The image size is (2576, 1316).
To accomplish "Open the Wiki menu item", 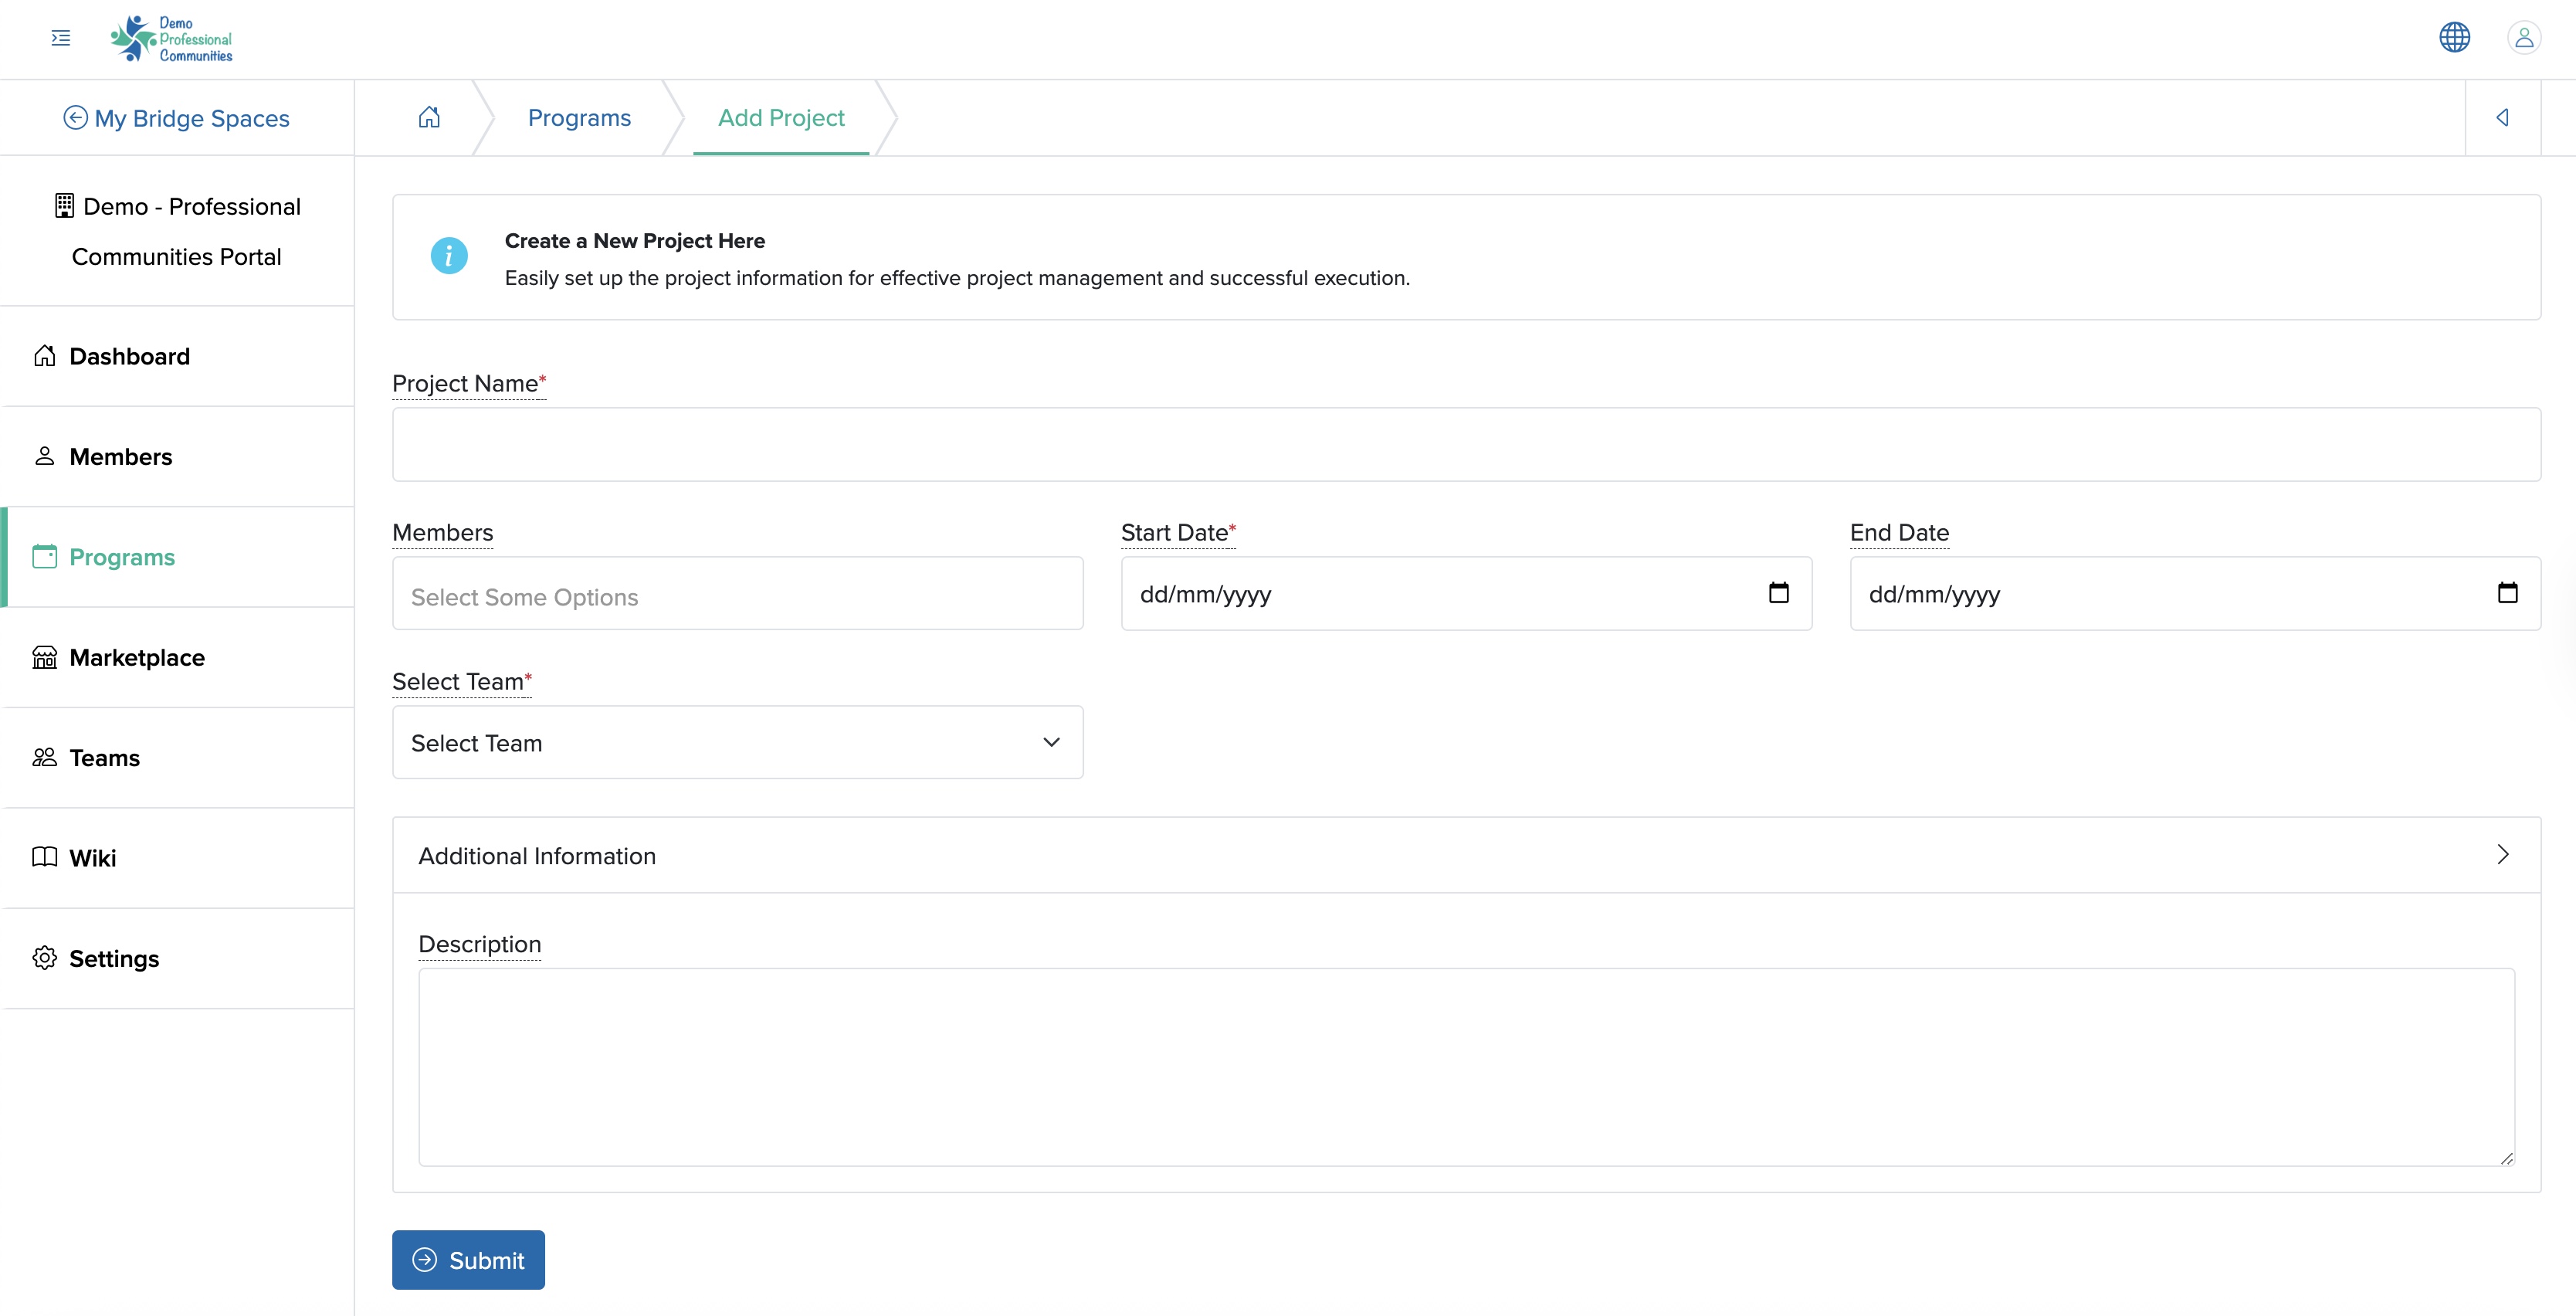I will [178, 857].
